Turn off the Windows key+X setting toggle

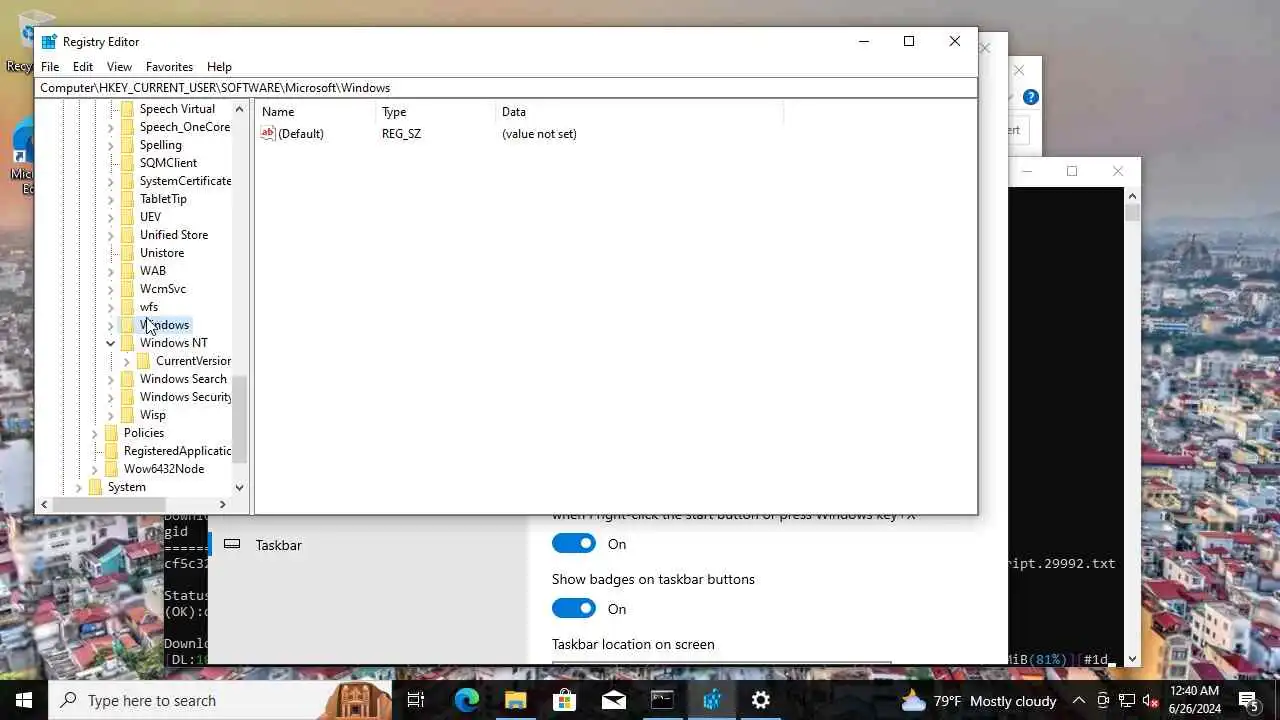tap(574, 544)
